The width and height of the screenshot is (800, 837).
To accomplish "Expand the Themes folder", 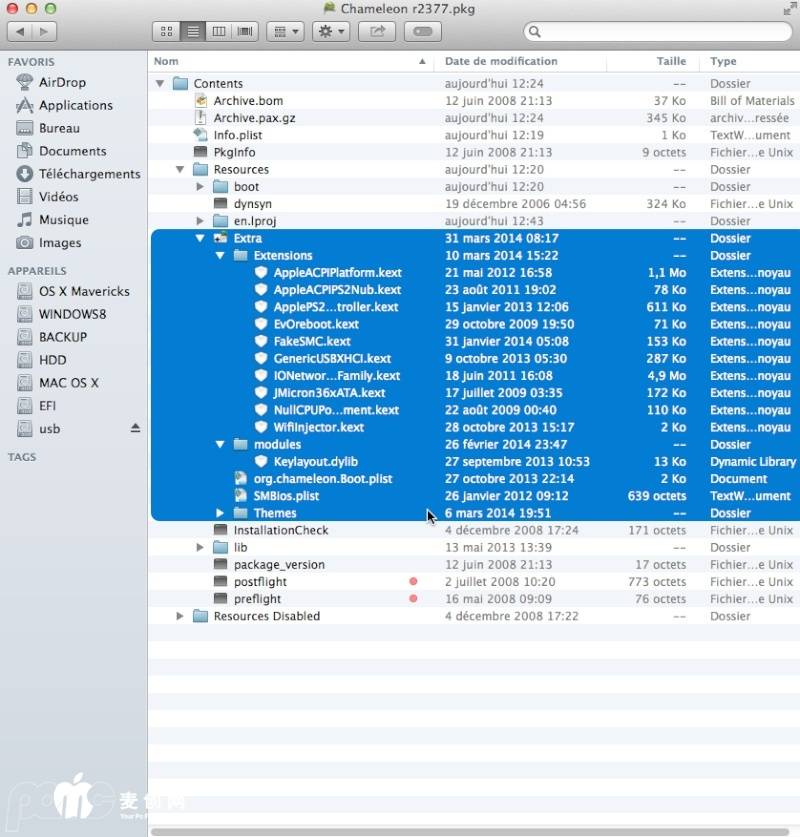I will [x=220, y=513].
